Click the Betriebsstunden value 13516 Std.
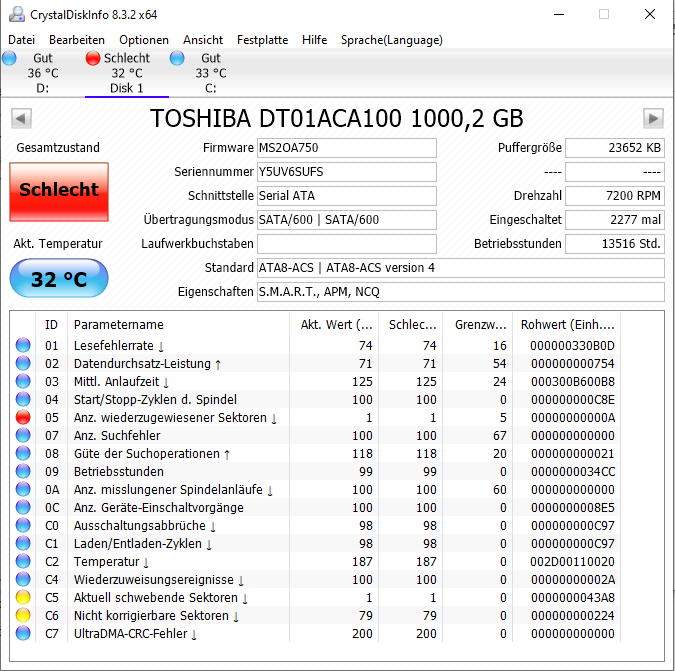 (615, 244)
